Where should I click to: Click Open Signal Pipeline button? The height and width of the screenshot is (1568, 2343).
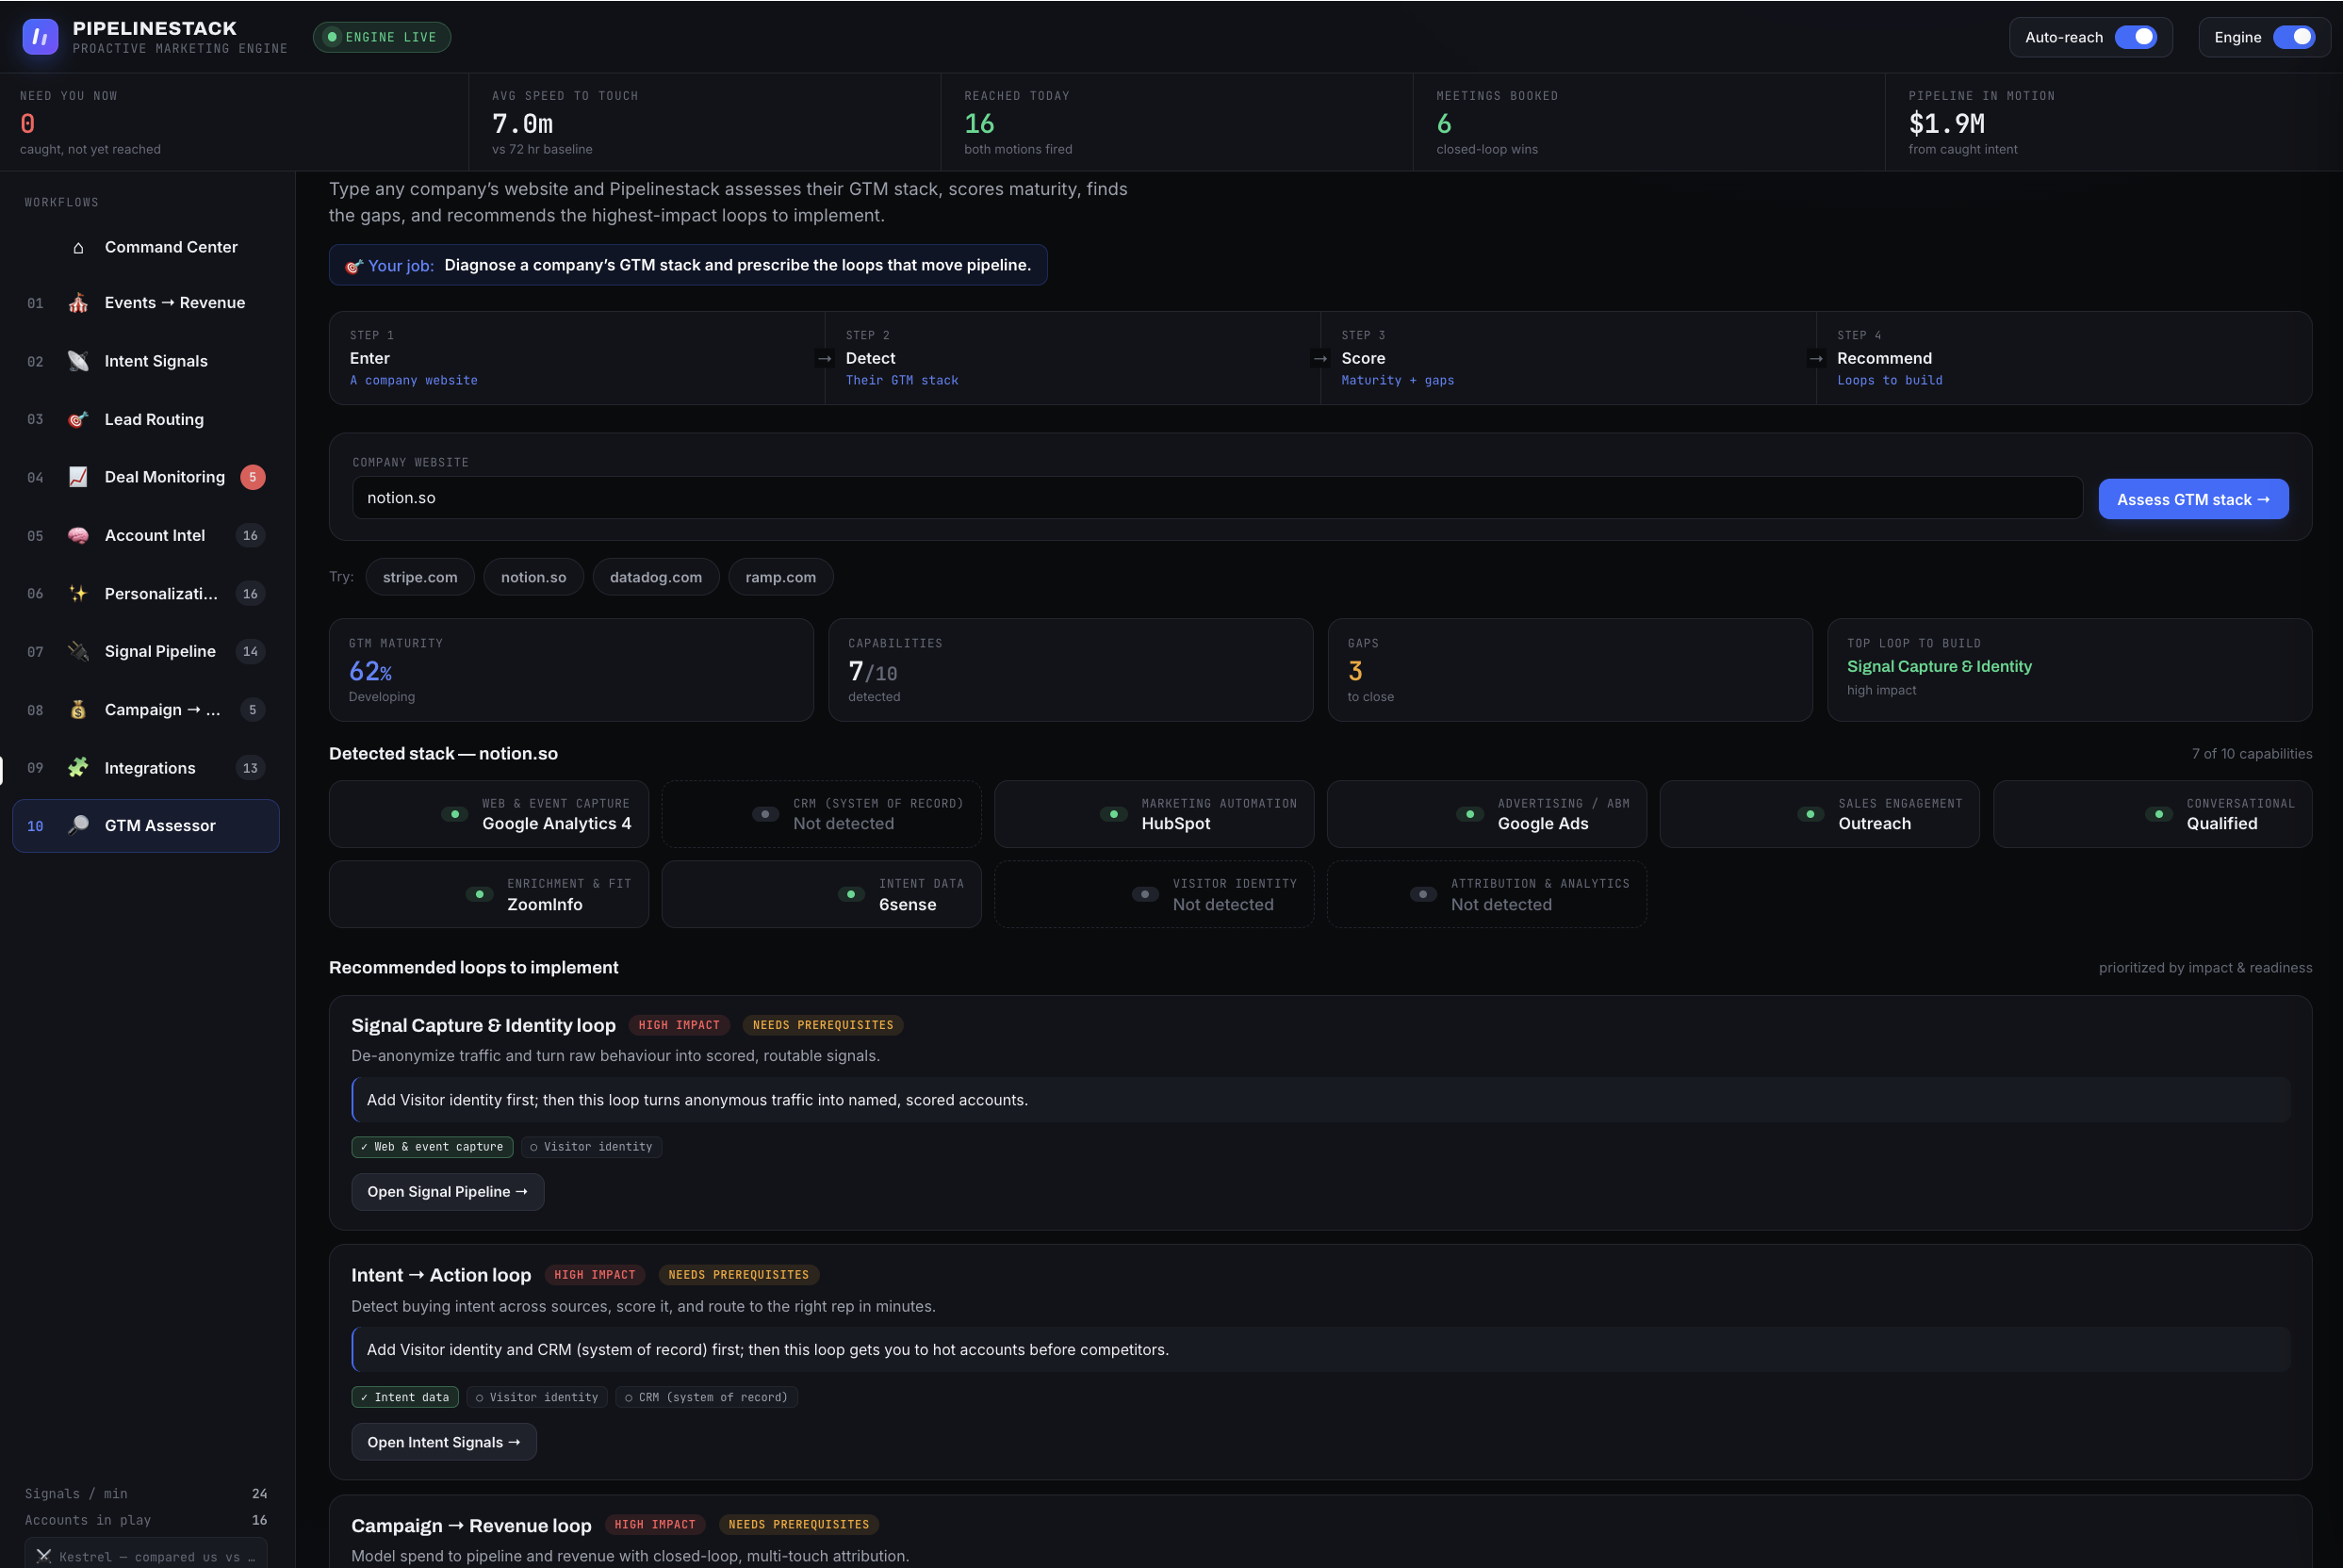pyautogui.click(x=448, y=1192)
